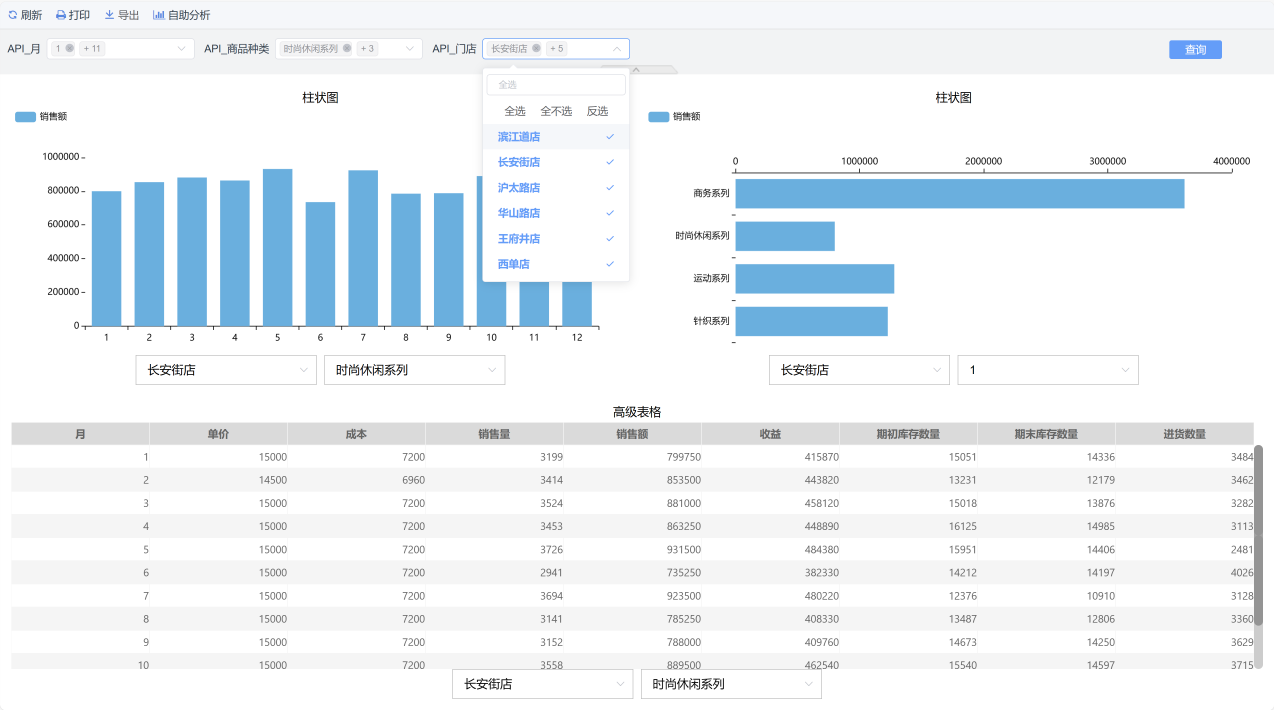
Task: Toggle 华山路店 option in store dropdown
Action: click(x=556, y=213)
